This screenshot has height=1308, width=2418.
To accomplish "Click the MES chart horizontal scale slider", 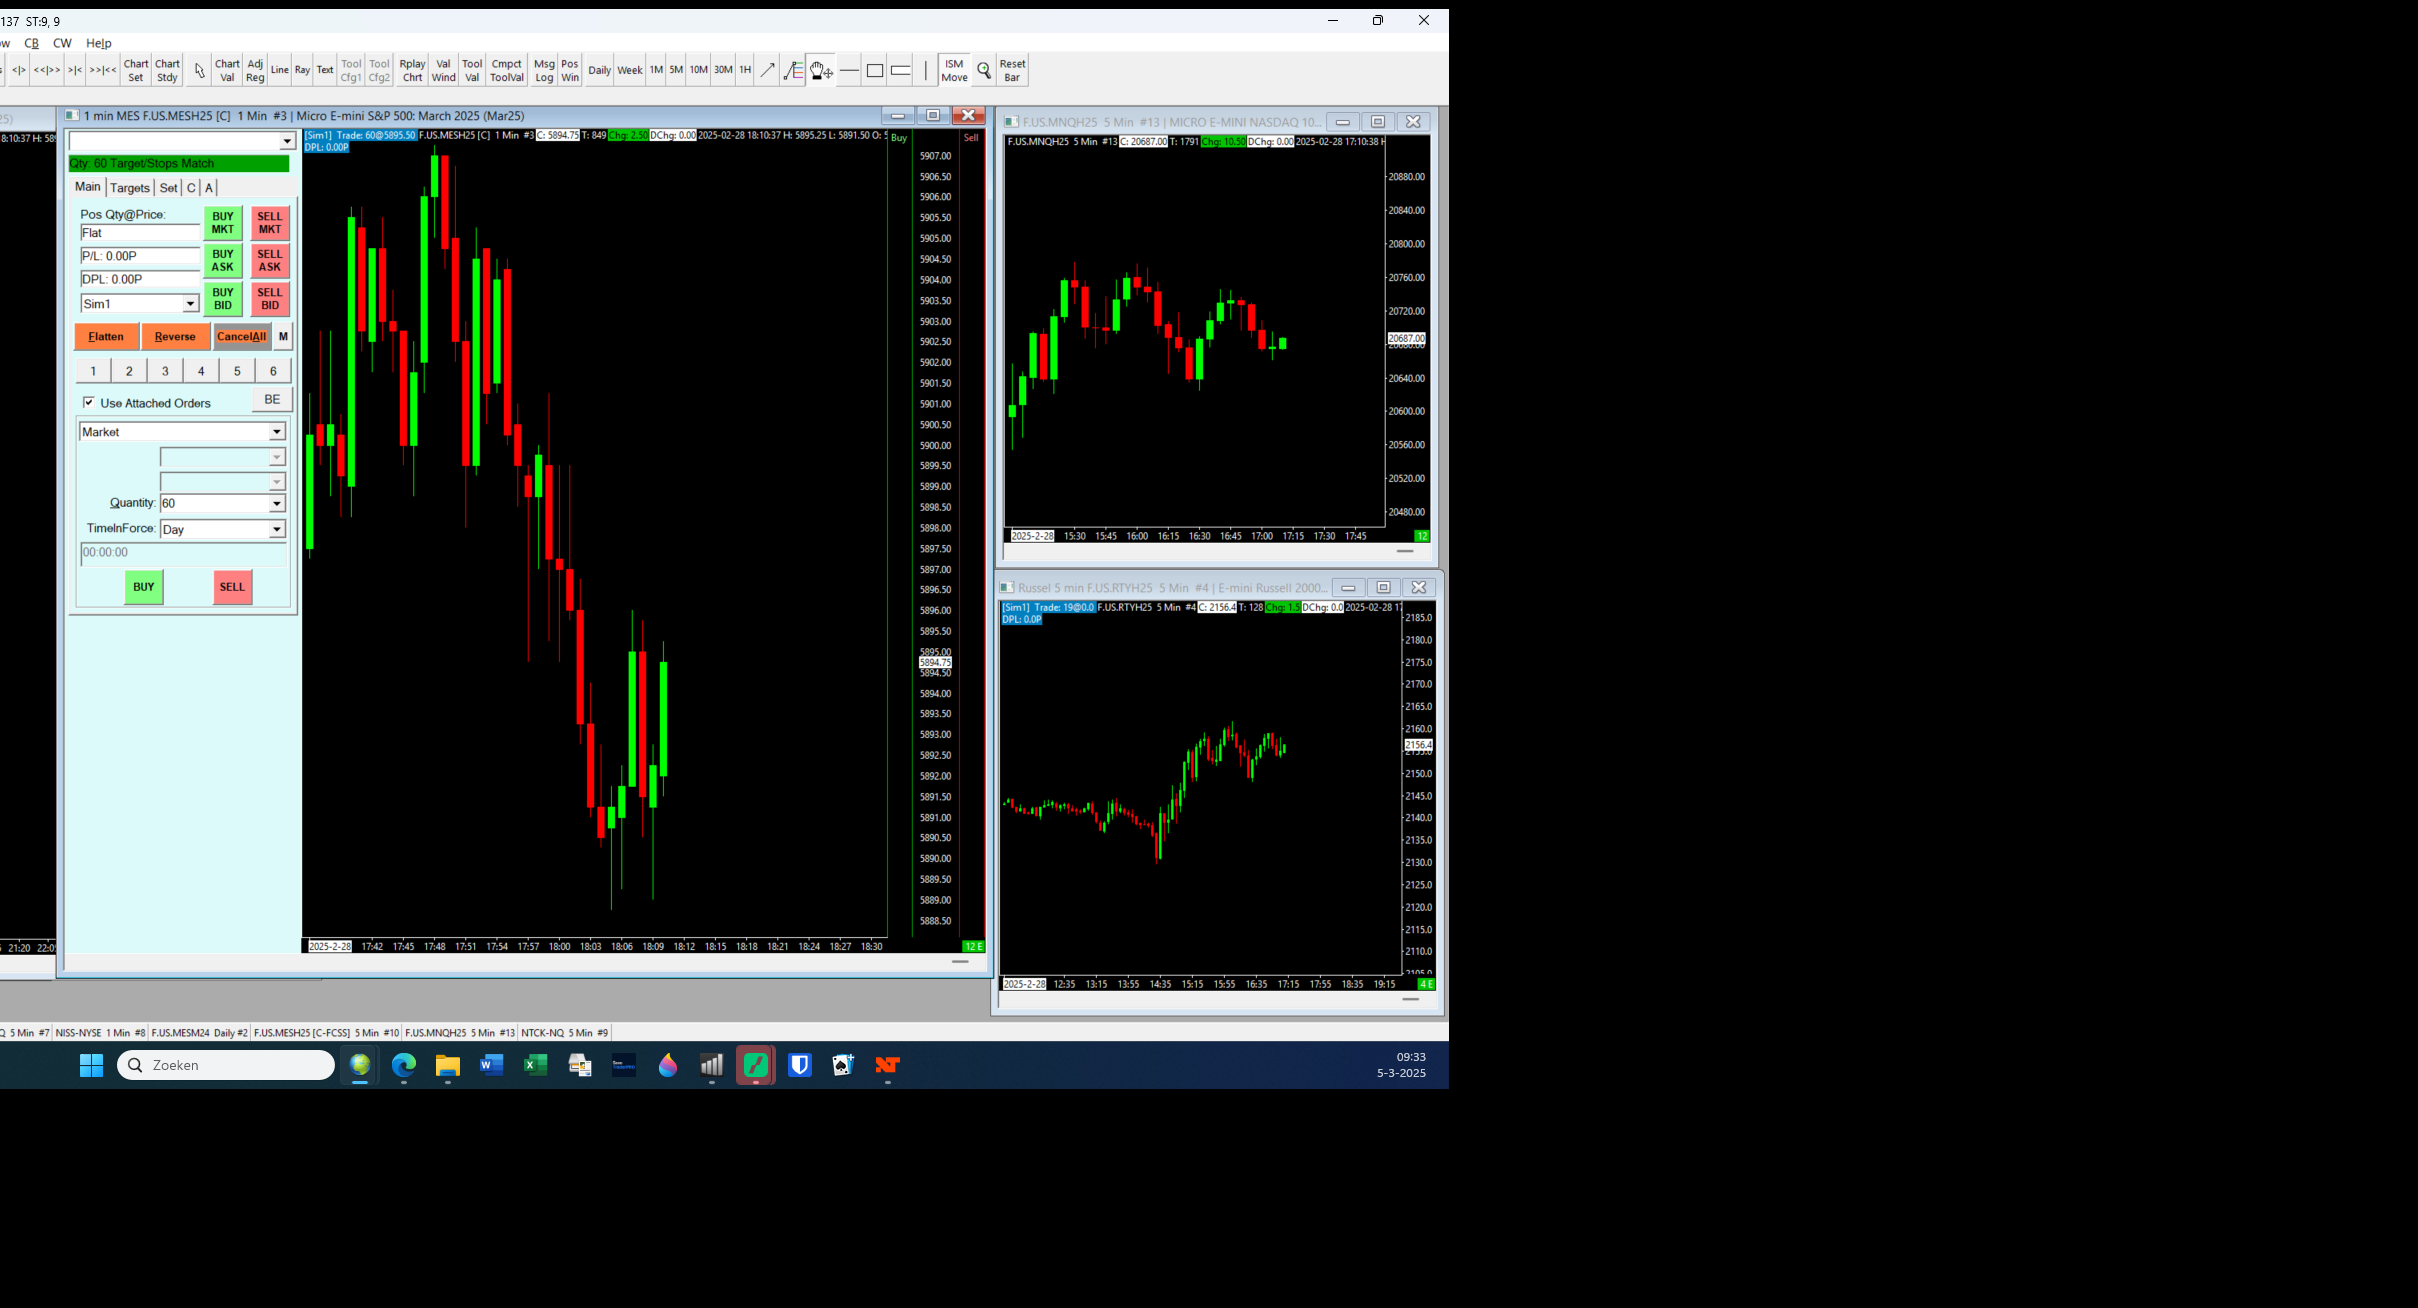I will (960, 961).
